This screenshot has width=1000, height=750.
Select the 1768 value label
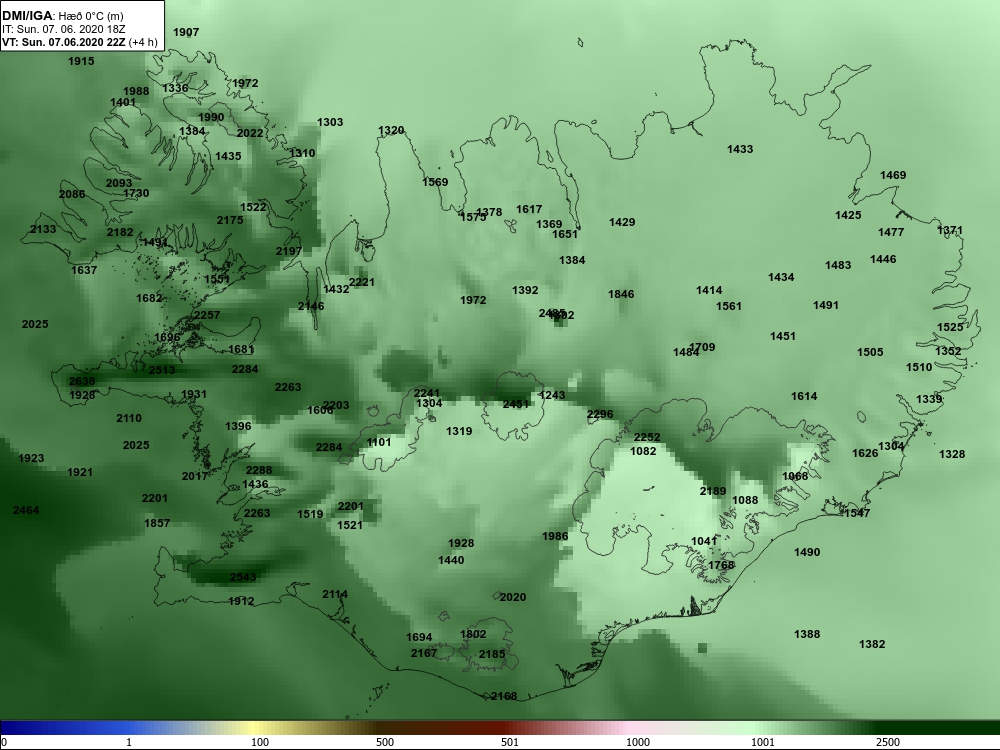tap(721, 566)
